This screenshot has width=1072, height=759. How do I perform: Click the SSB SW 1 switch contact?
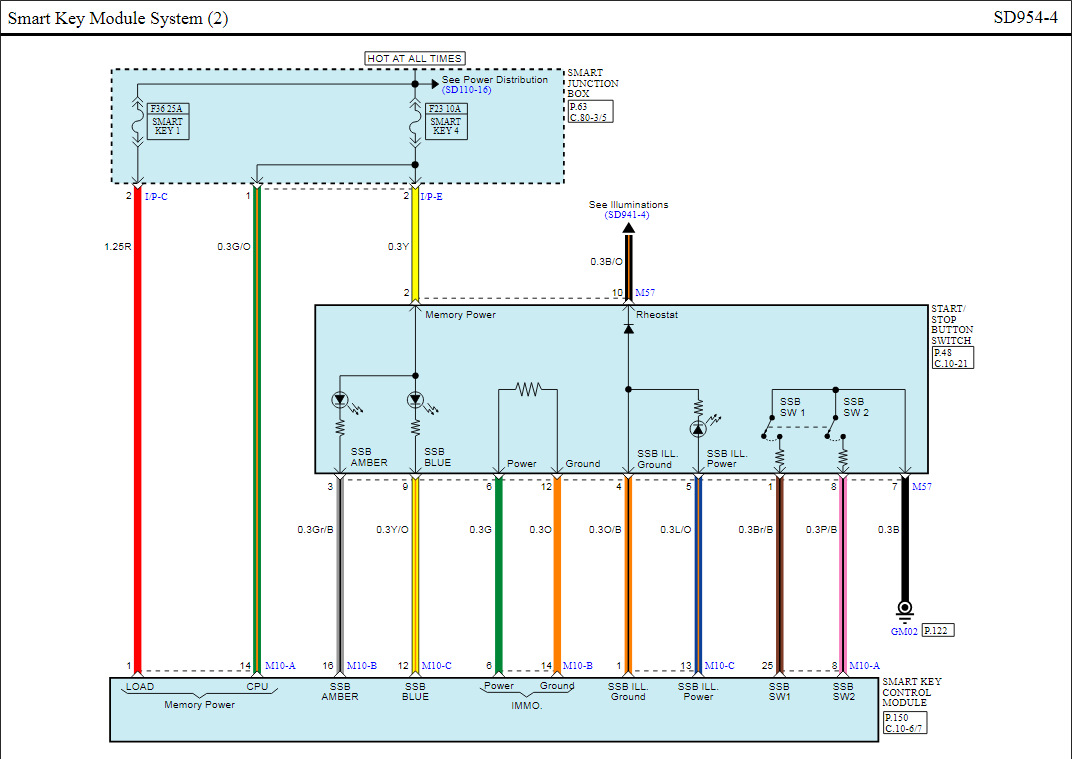point(768,427)
